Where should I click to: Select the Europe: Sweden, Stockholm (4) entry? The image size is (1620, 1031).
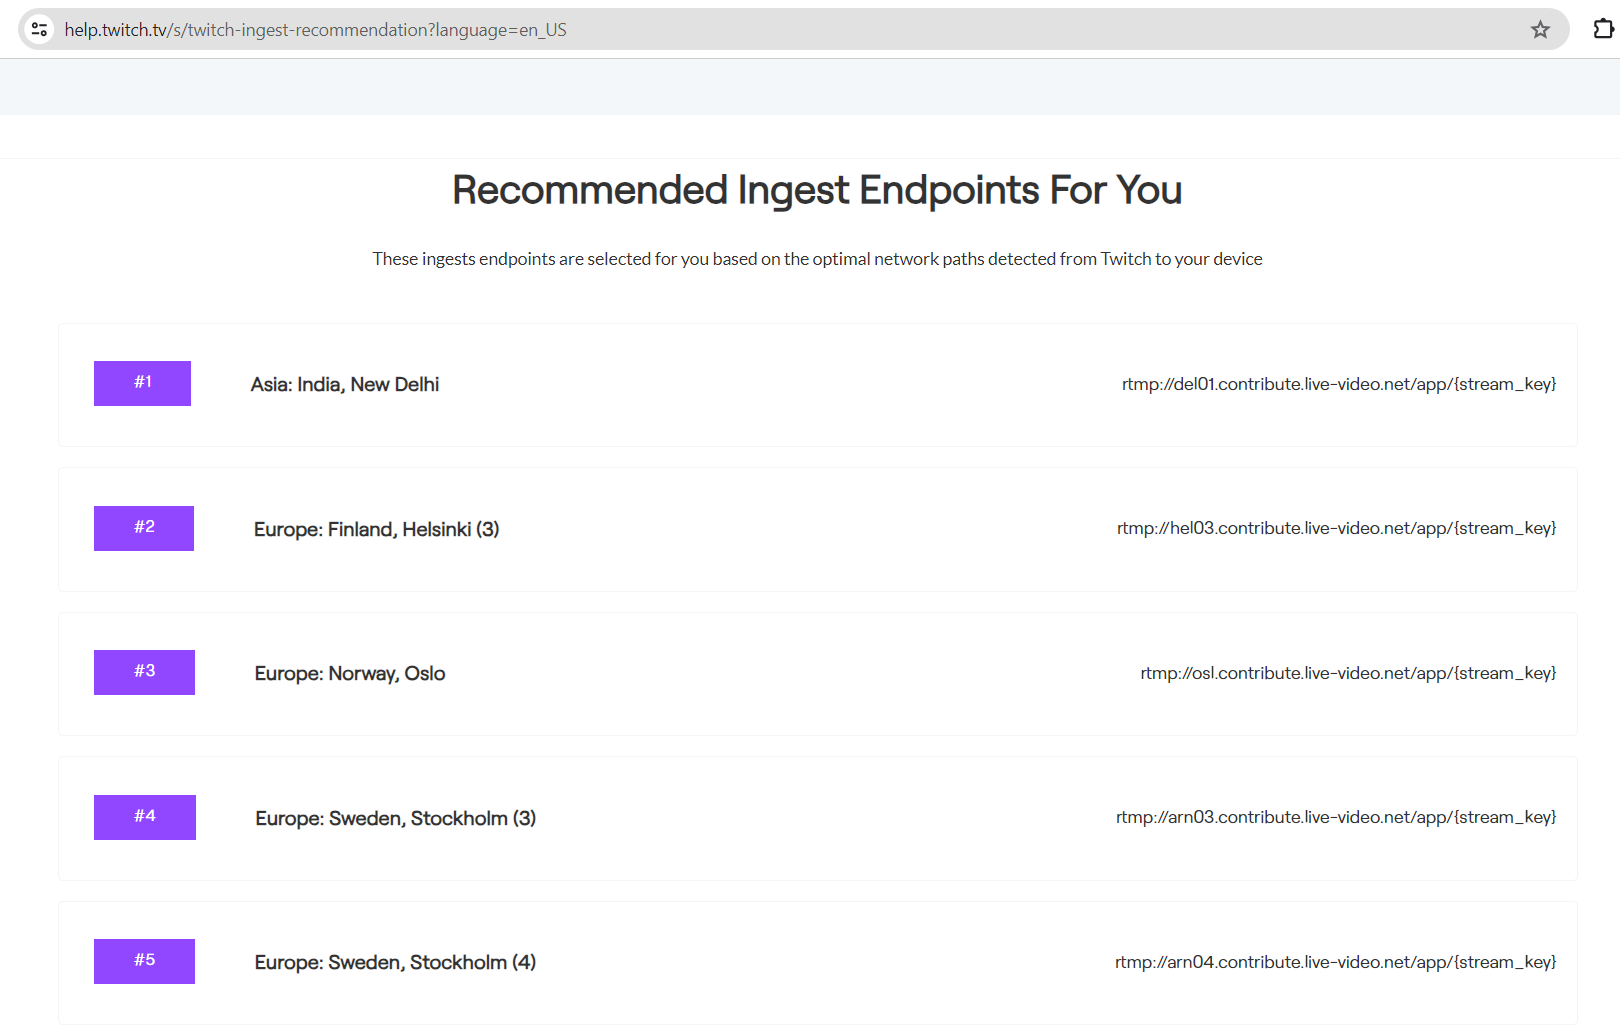tap(395, 962)
